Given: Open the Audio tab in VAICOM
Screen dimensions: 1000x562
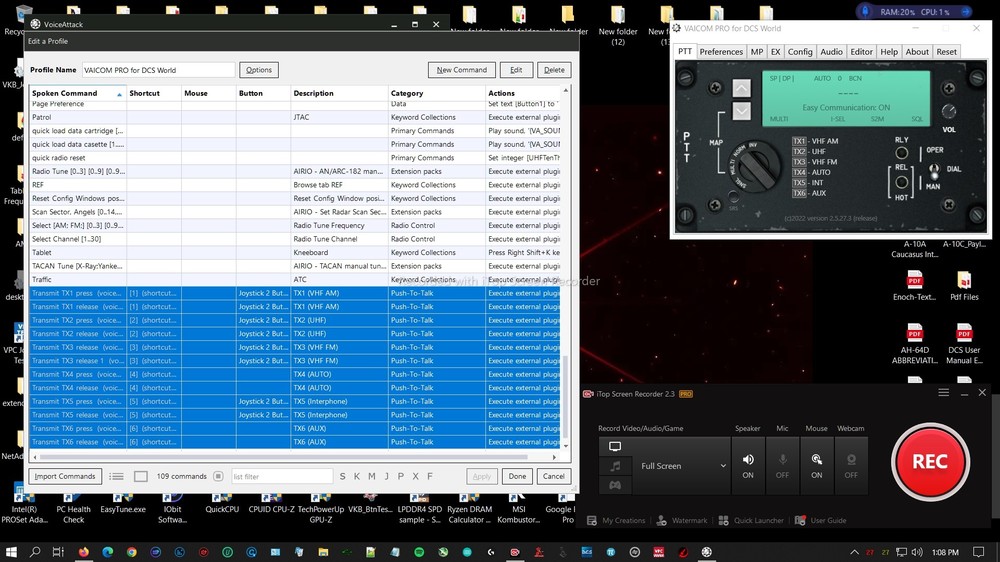Looking at the screenshot, I should click(831, 52).
